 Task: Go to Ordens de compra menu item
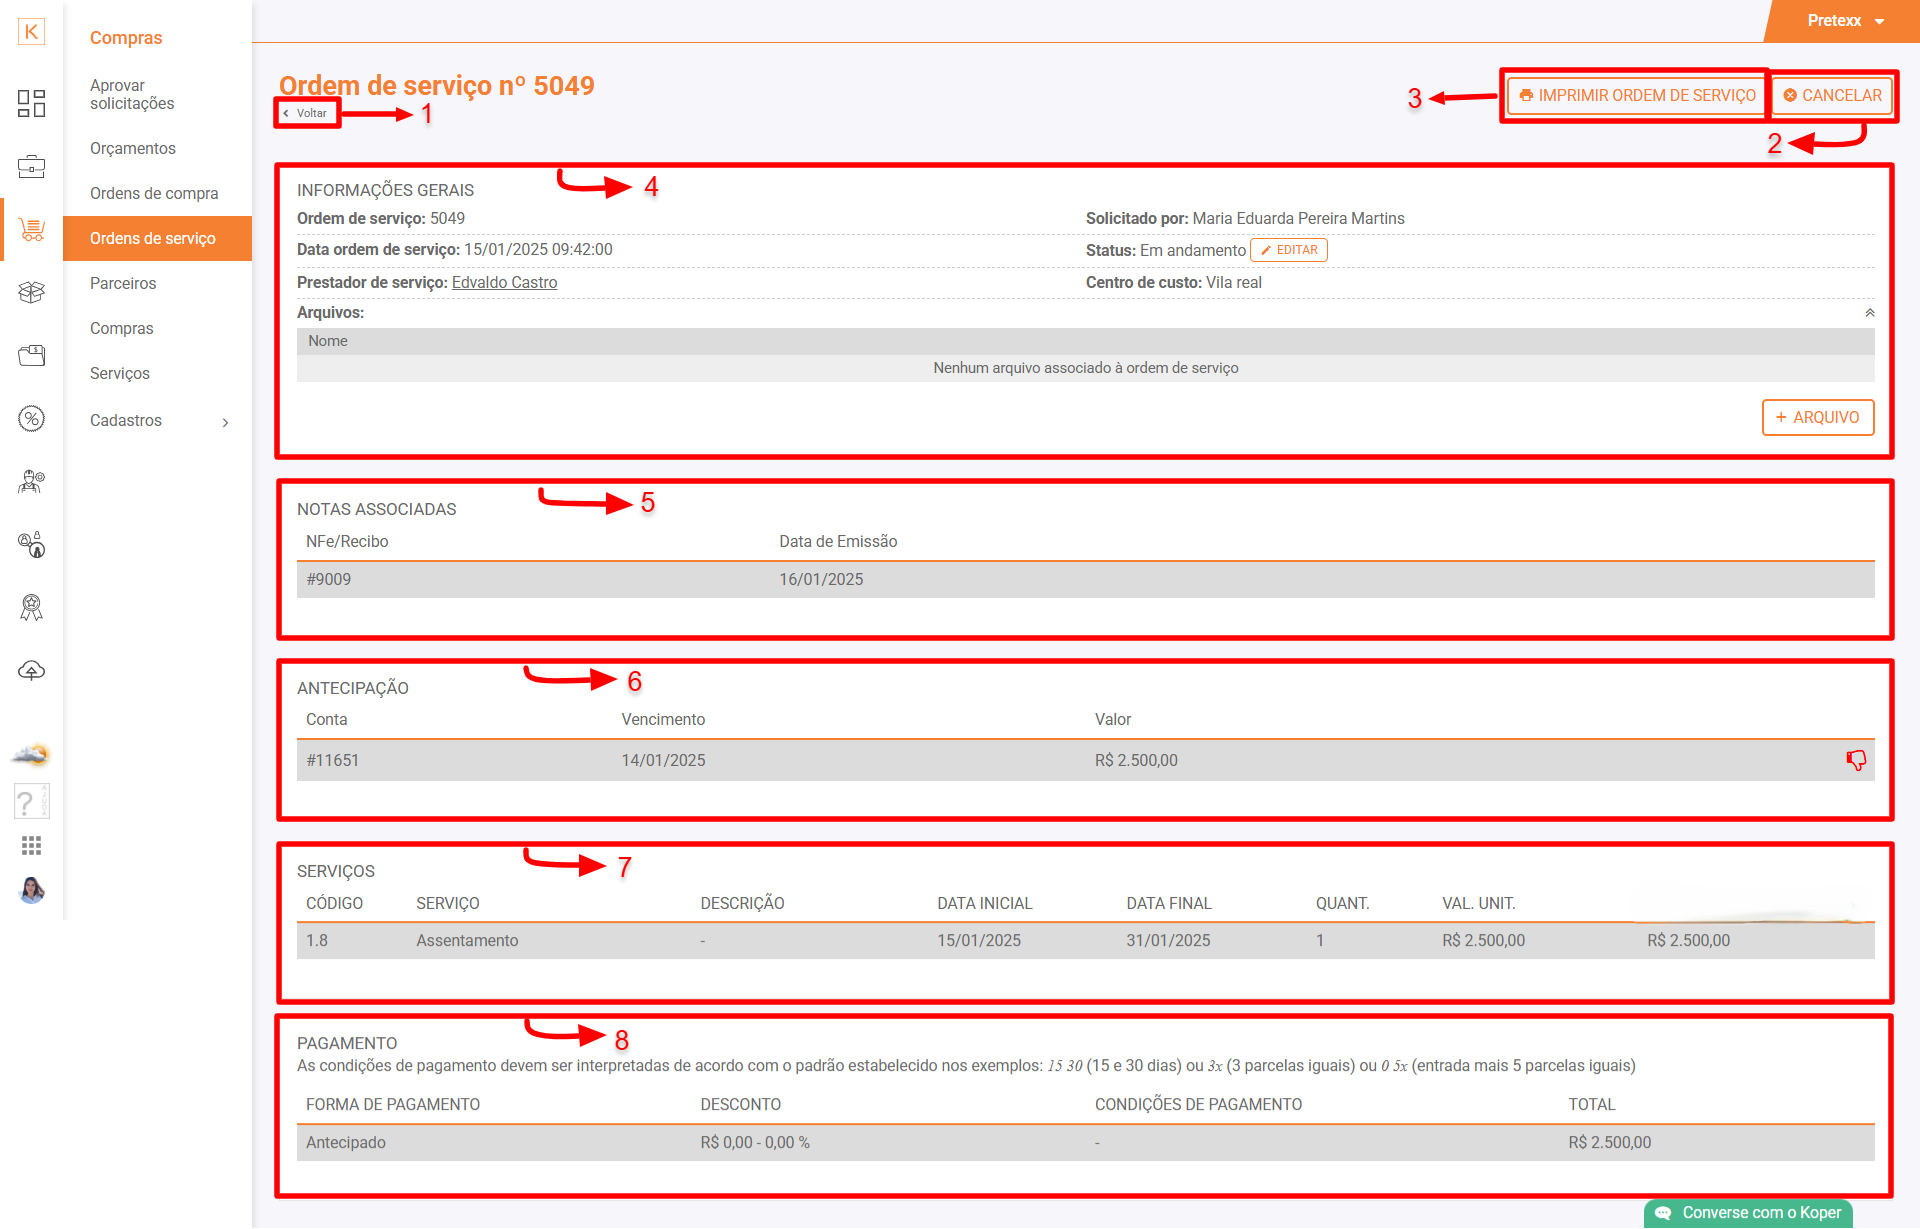154,193
